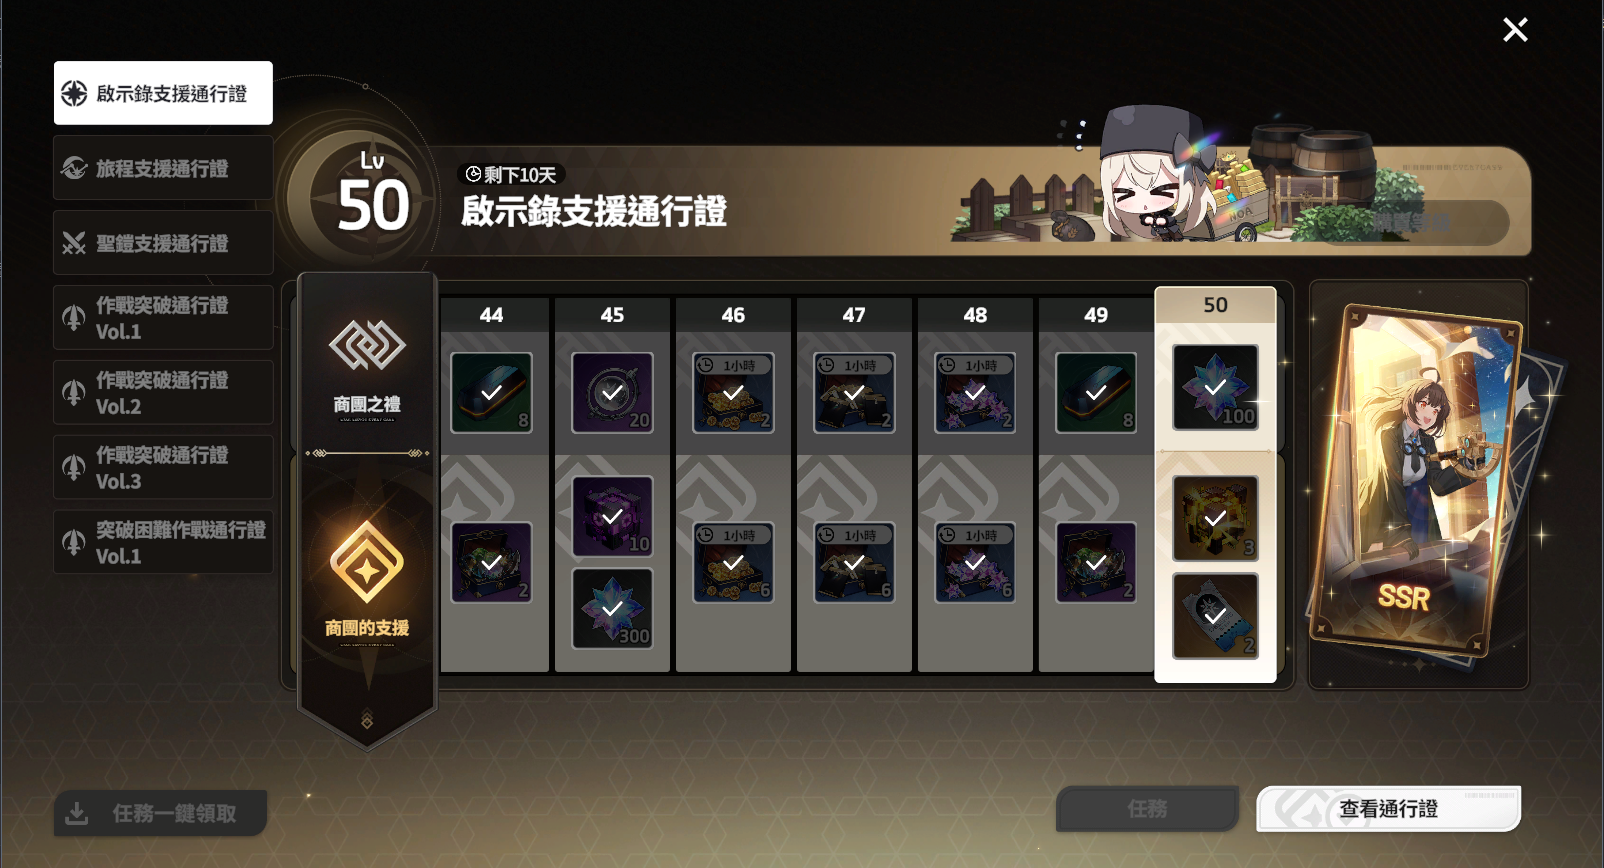Switch to 啟示錄支援通行證 tab
This screenshot has width=1604, height=868.
click(x=163, y=93)
